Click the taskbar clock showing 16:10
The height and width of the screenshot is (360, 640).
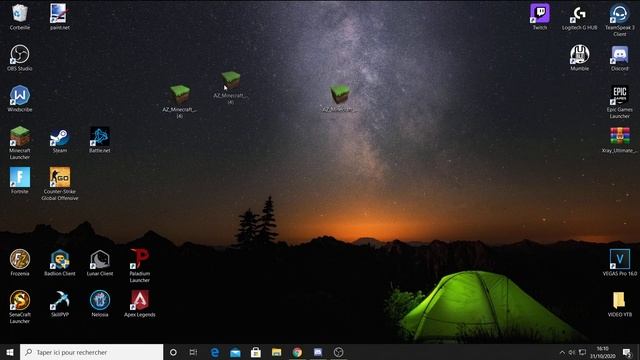pos(602,352)
